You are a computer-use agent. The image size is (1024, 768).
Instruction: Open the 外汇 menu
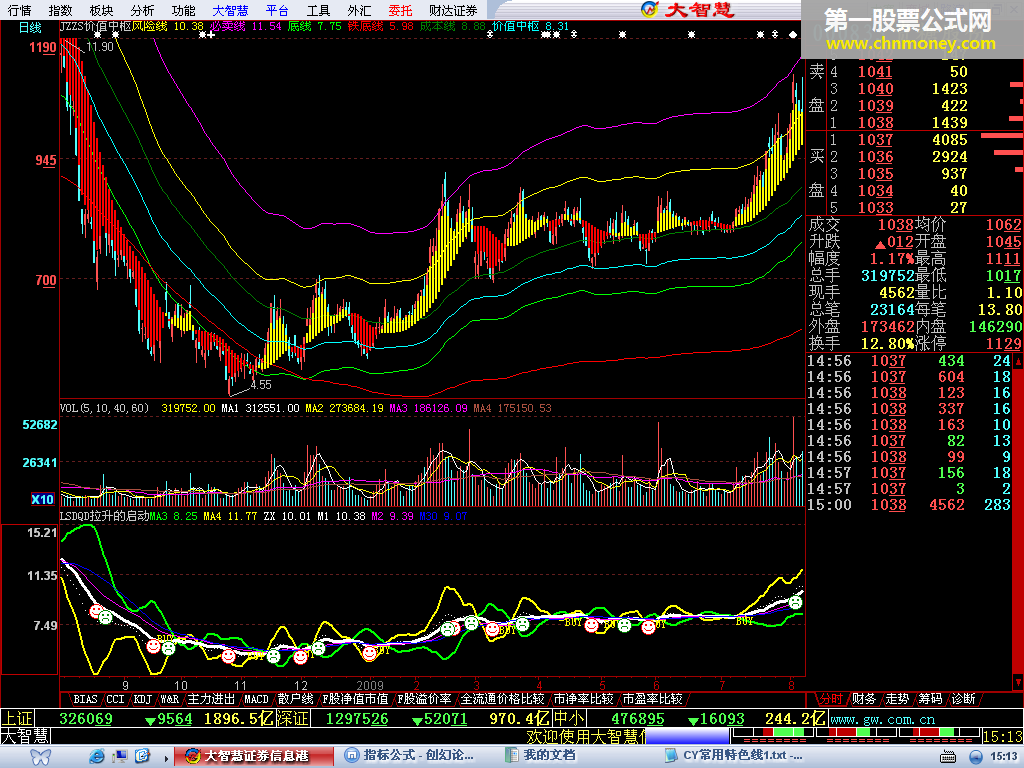pos(359,10)
